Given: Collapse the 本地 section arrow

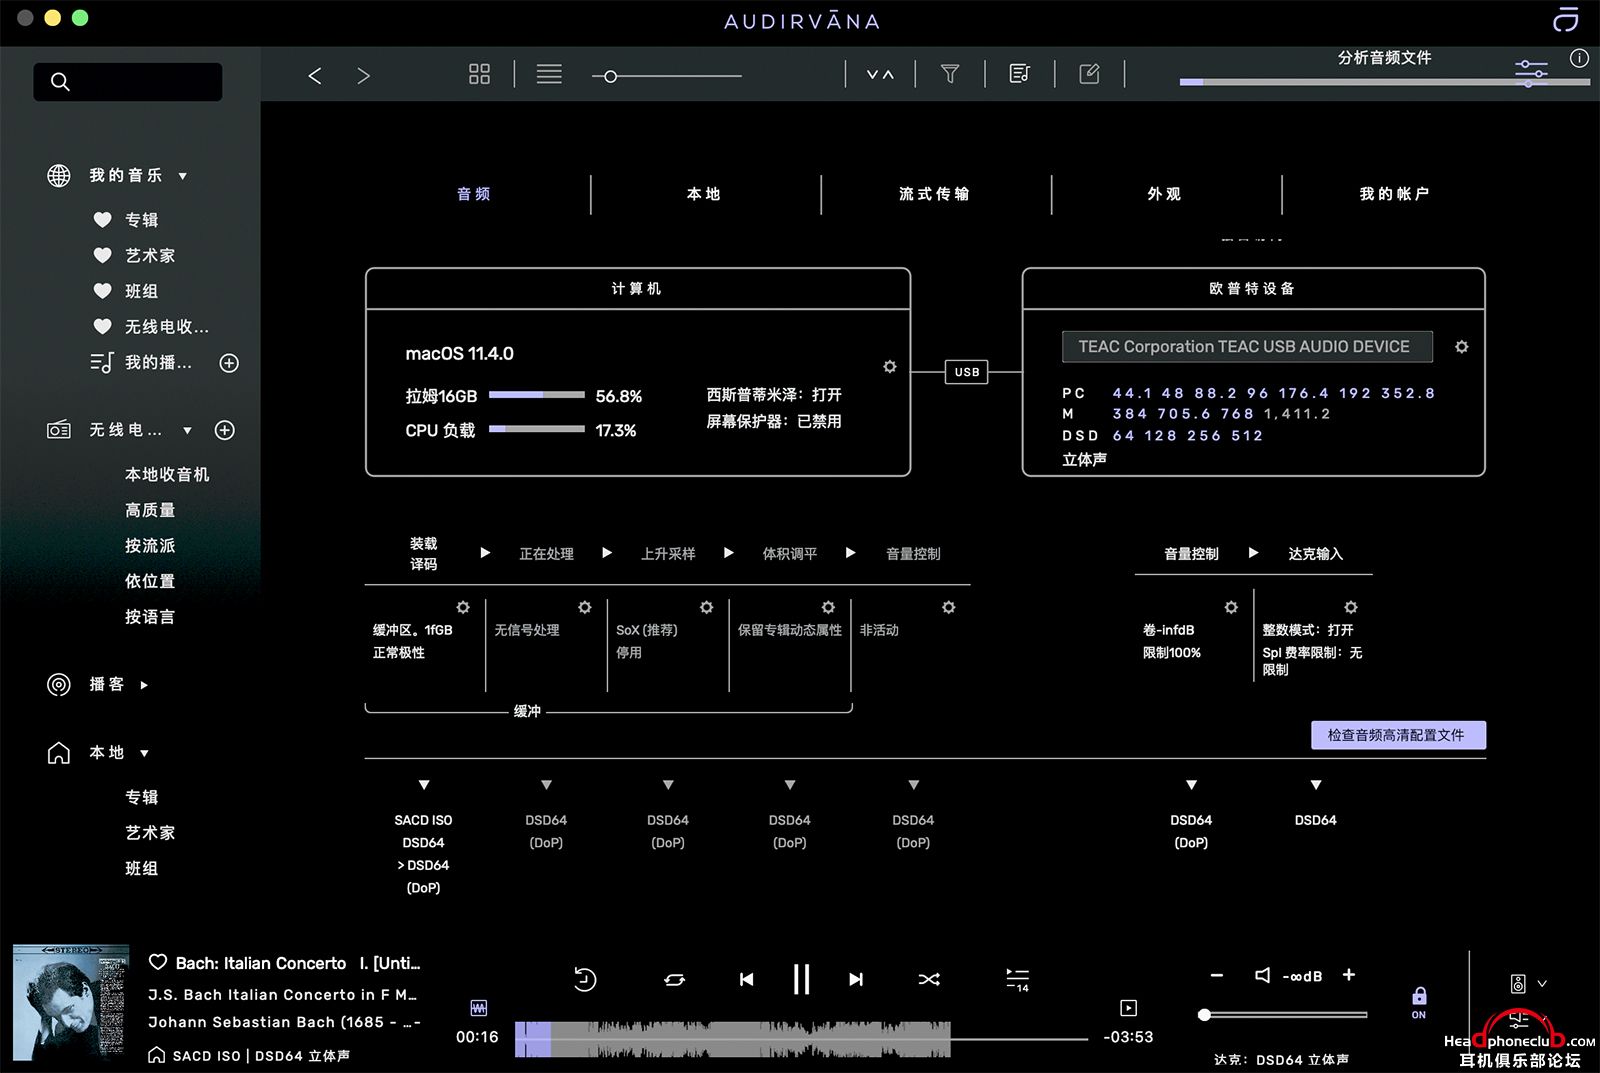Looking at the screenshot, I should click(x=145, y=753).
